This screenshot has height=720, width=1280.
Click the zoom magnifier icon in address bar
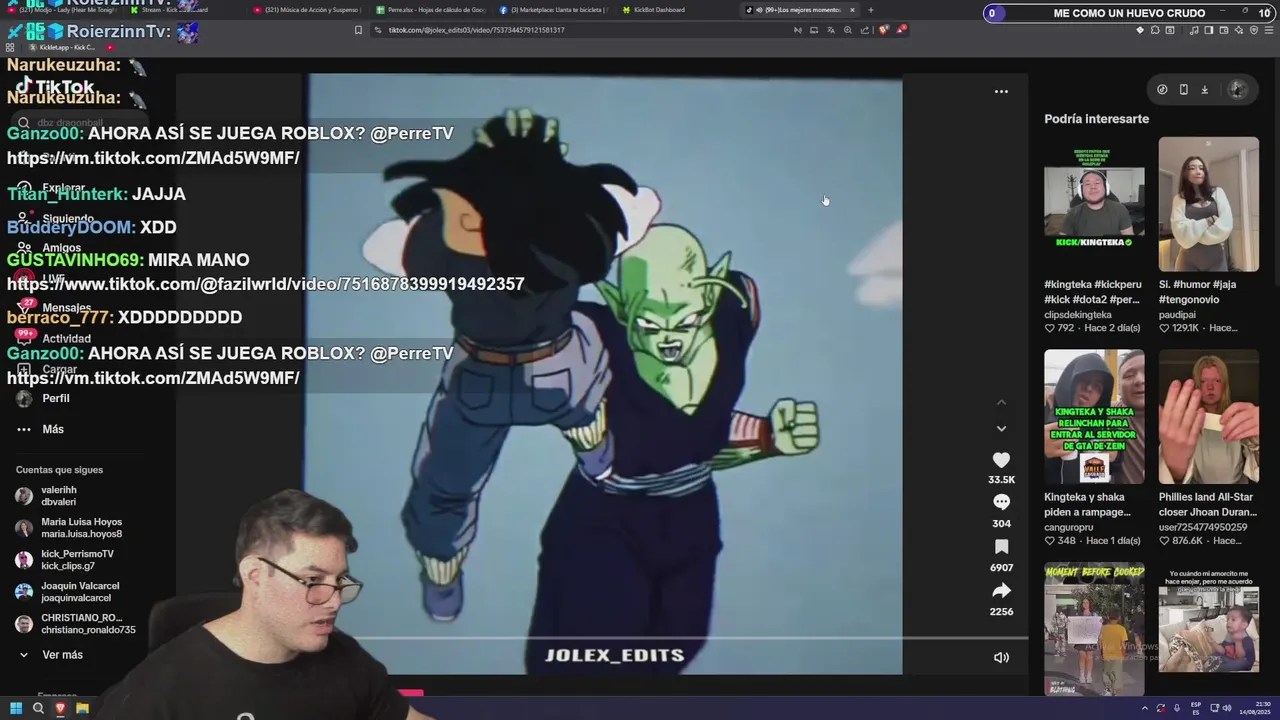(848, 30)
